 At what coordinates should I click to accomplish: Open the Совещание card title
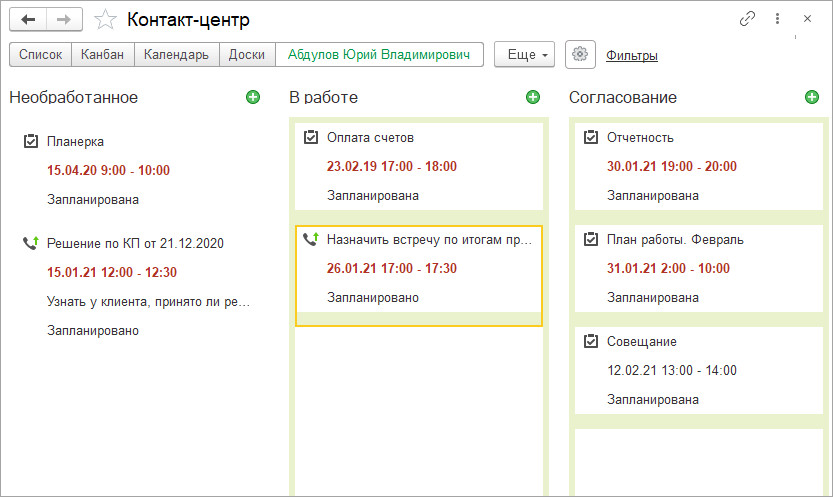coord(642,341)
